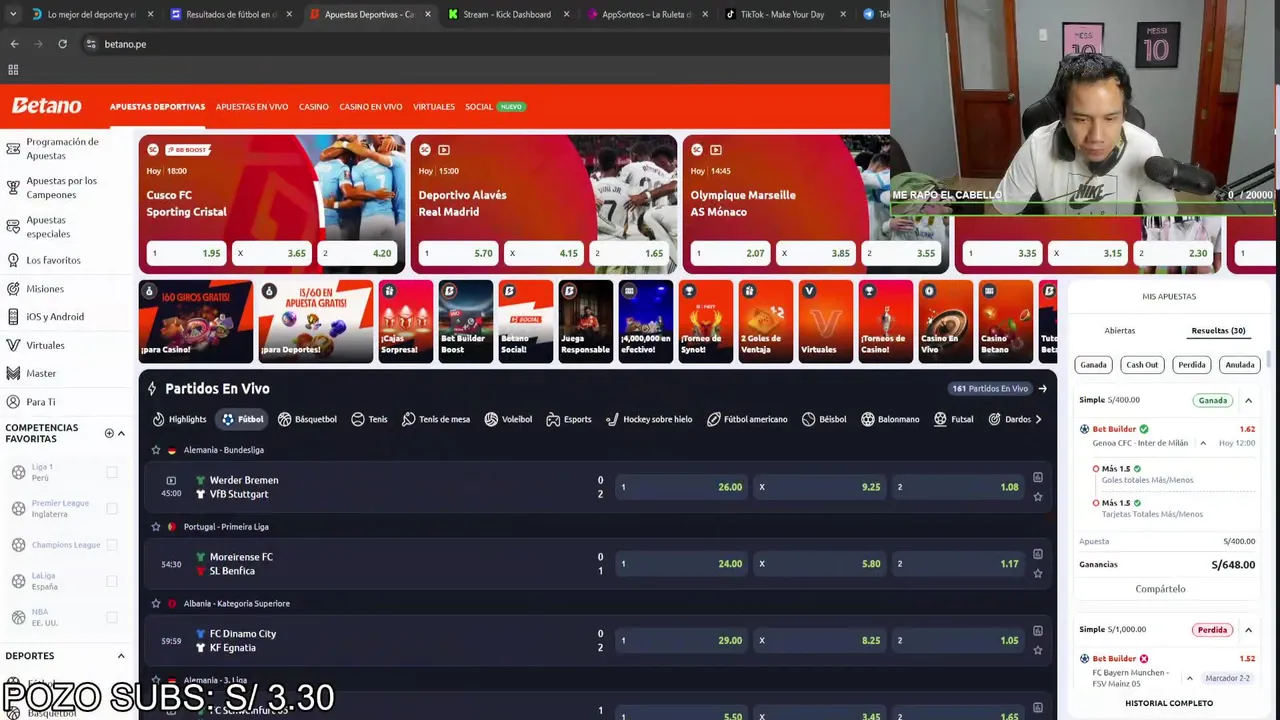Check the LaLiga España checkbox
Screen dimensions: 1280x720
(112, 581)
